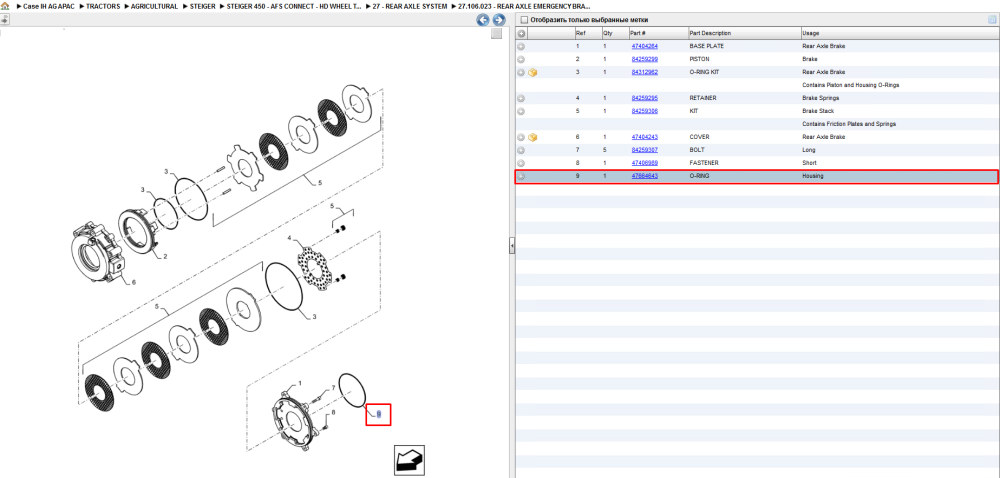This screenshot has height=478, width=1000.
Task: Open part number link for BASE PLATE
Action: point(644,47)
